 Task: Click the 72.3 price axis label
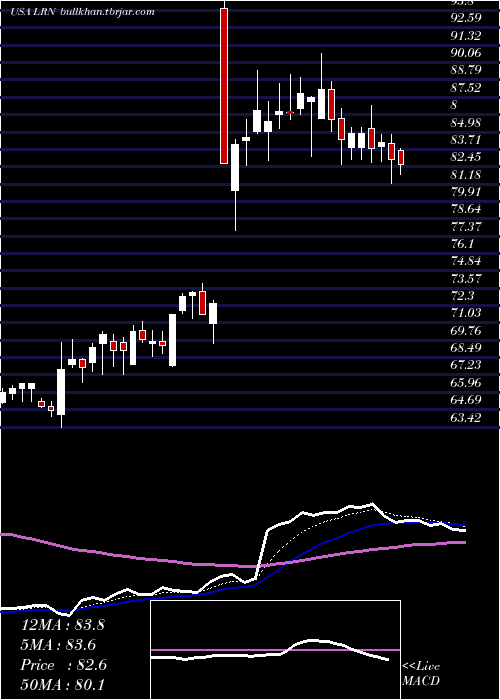click(x=462, y=296)
